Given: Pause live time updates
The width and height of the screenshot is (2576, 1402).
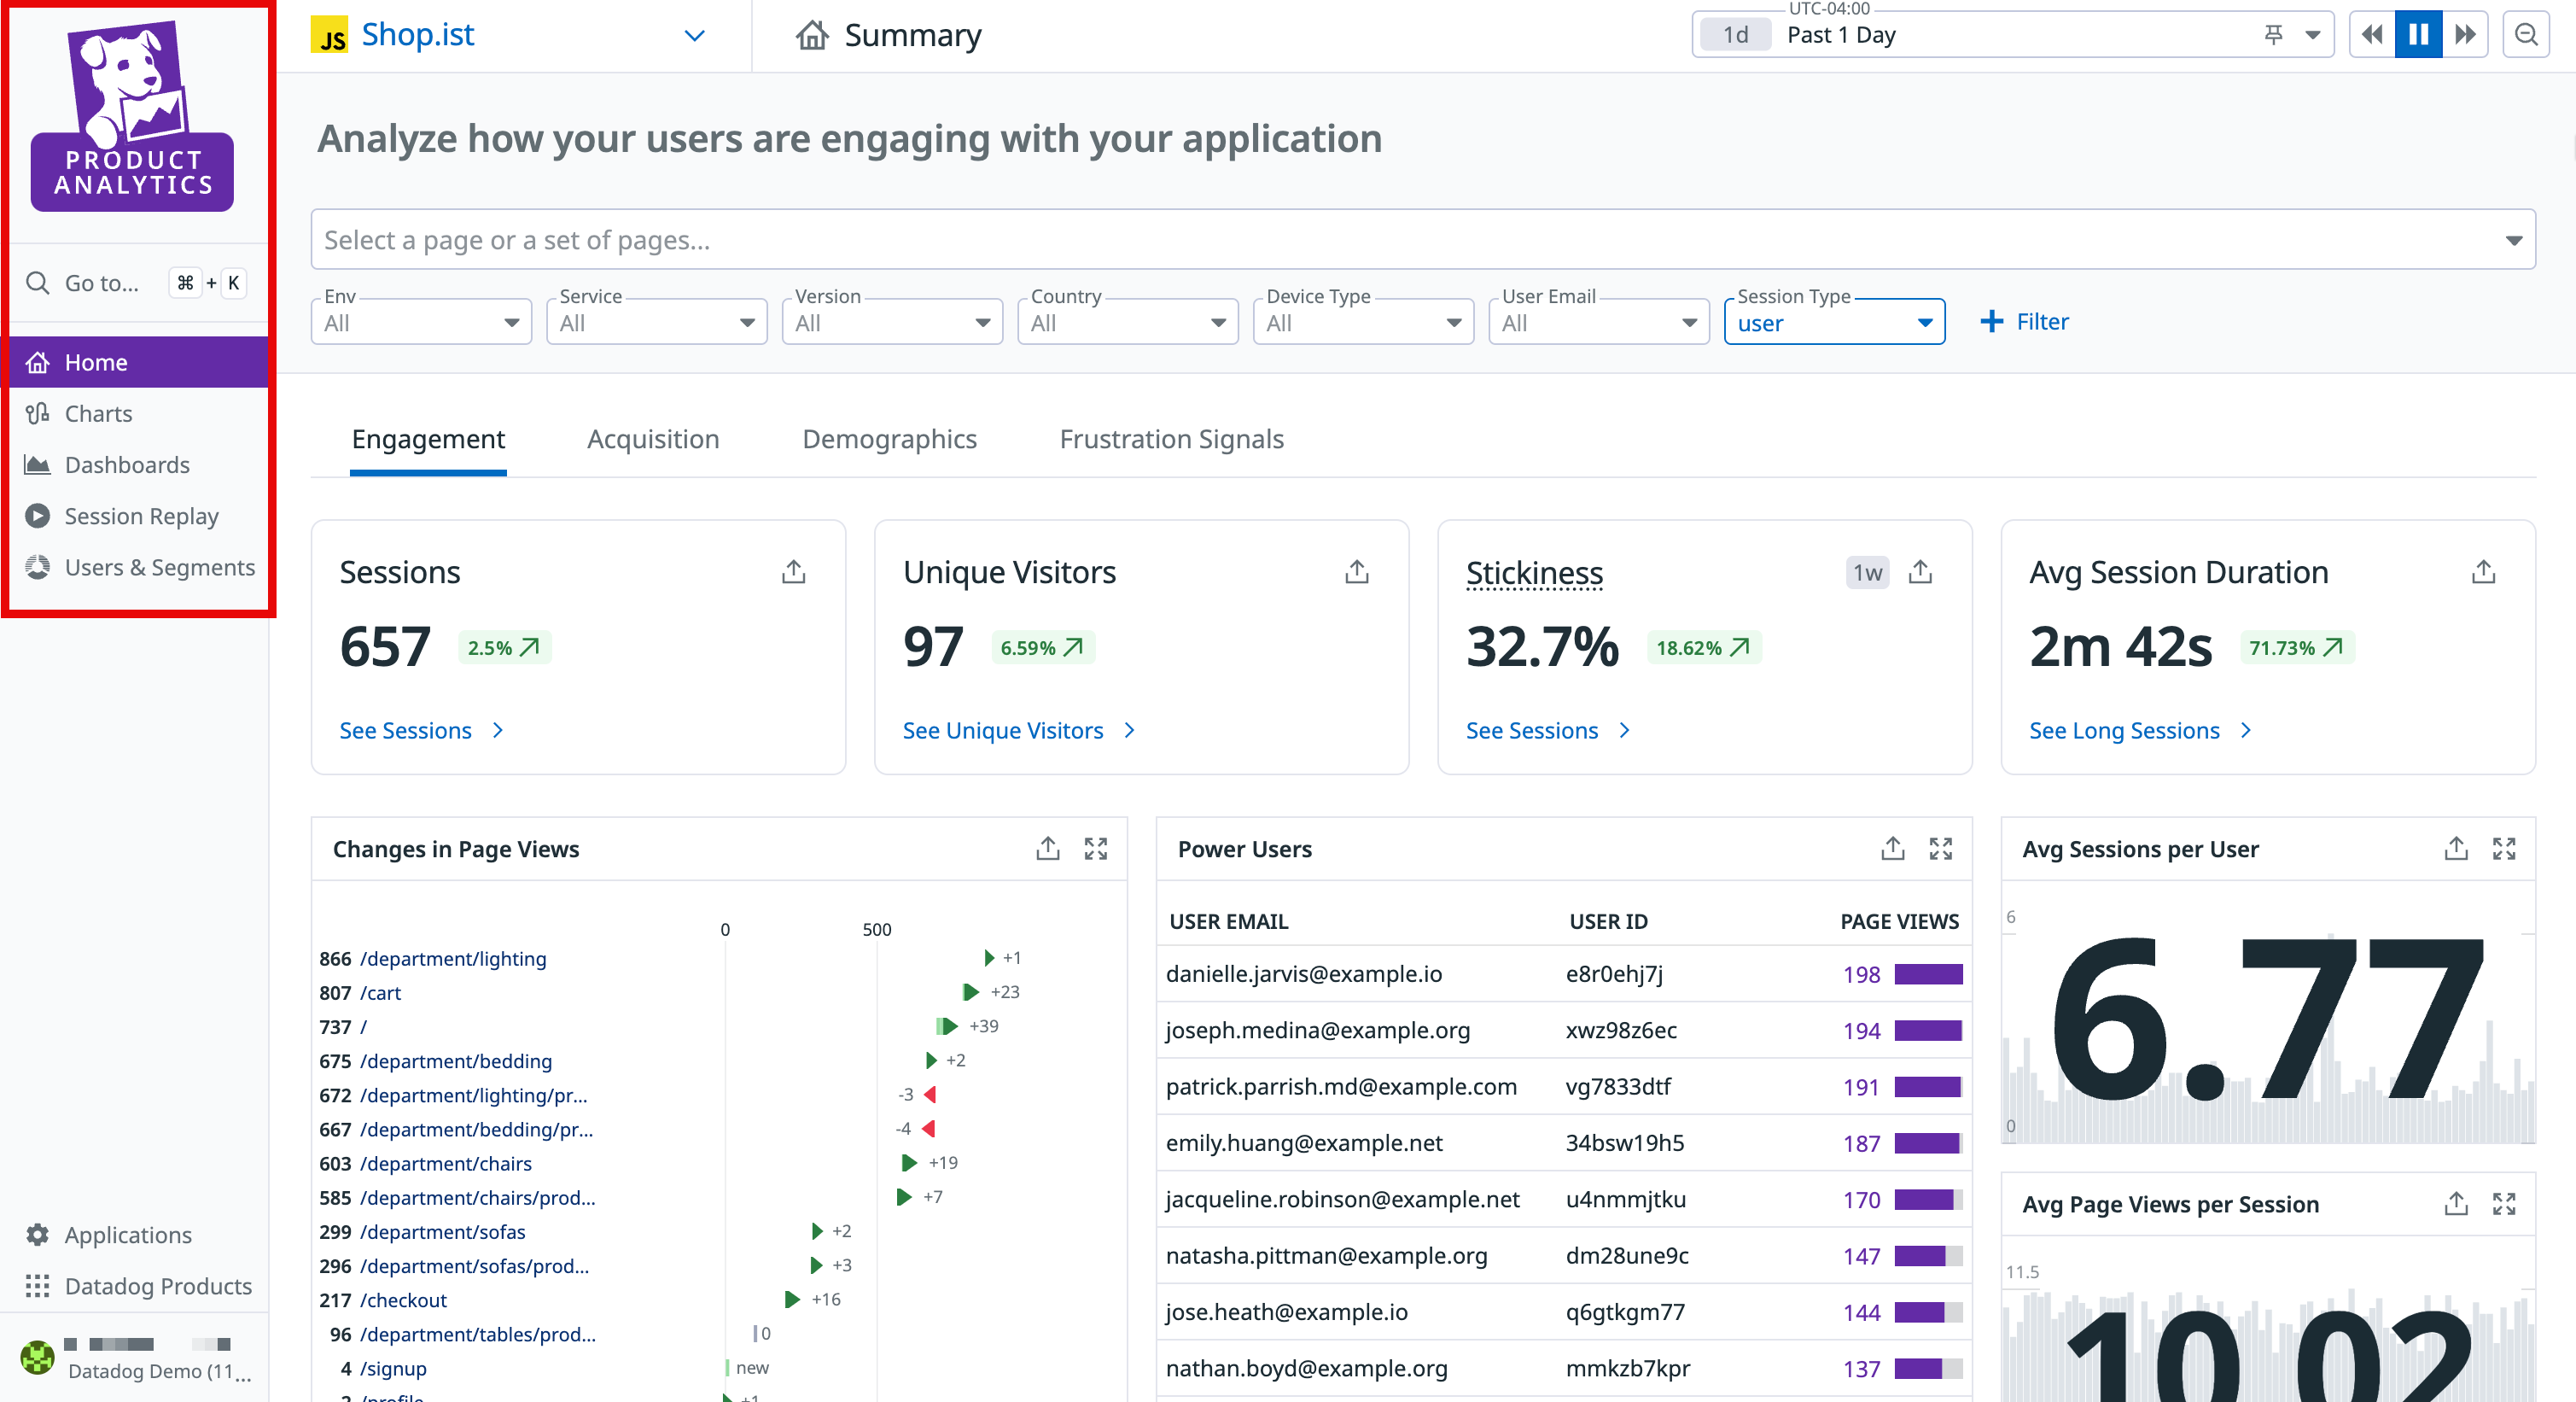Looking at the screenshot, I should 2417,35.
